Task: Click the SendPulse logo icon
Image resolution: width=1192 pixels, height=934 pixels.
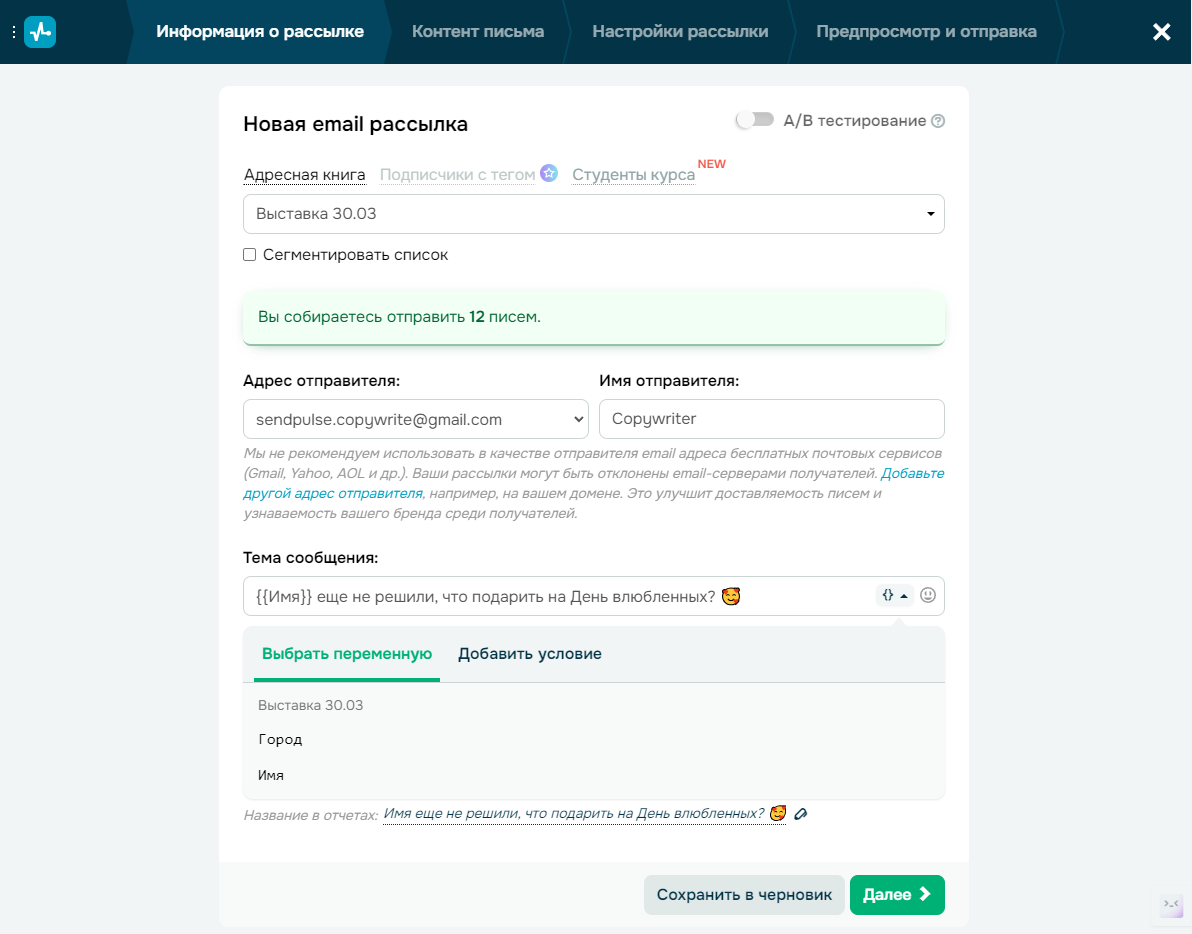Action: pyautogui.click(x=40, y=32)
